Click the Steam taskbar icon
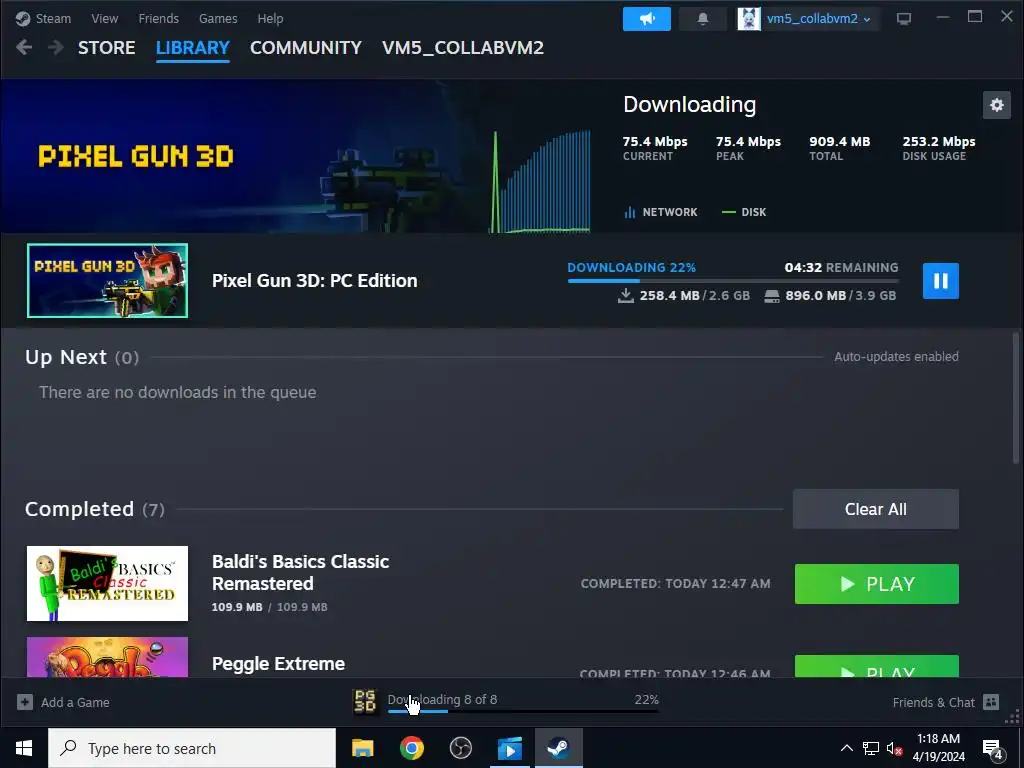Image resolution: width=1024 pixels, height=768 pixels. 558,748
